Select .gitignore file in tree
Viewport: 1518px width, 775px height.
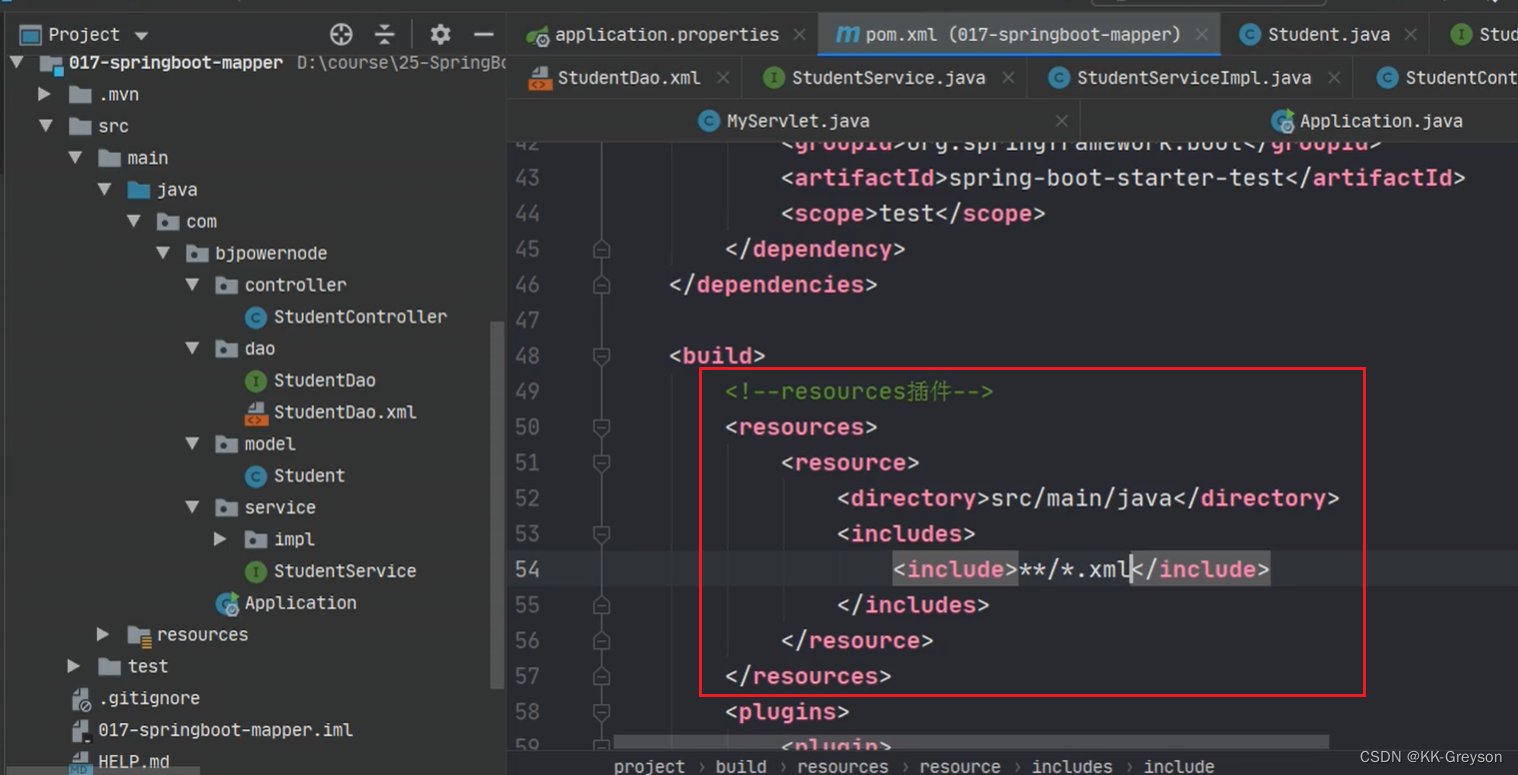tap(149, 698)
